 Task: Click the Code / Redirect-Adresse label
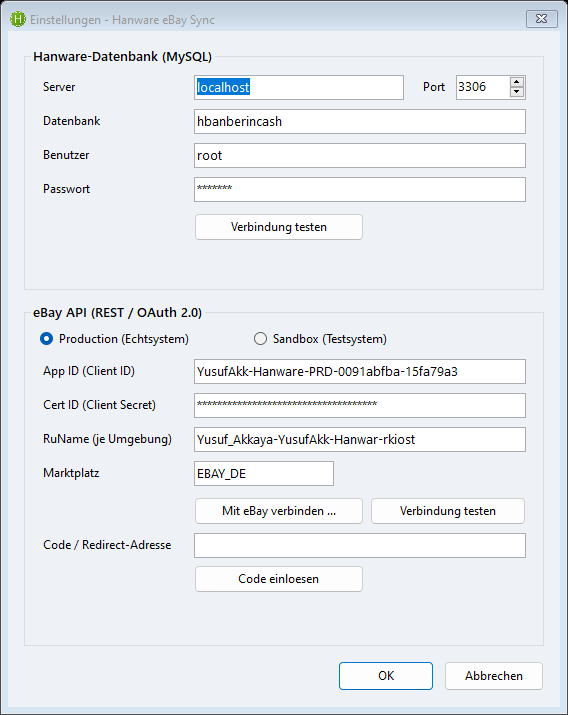(107, 545)
